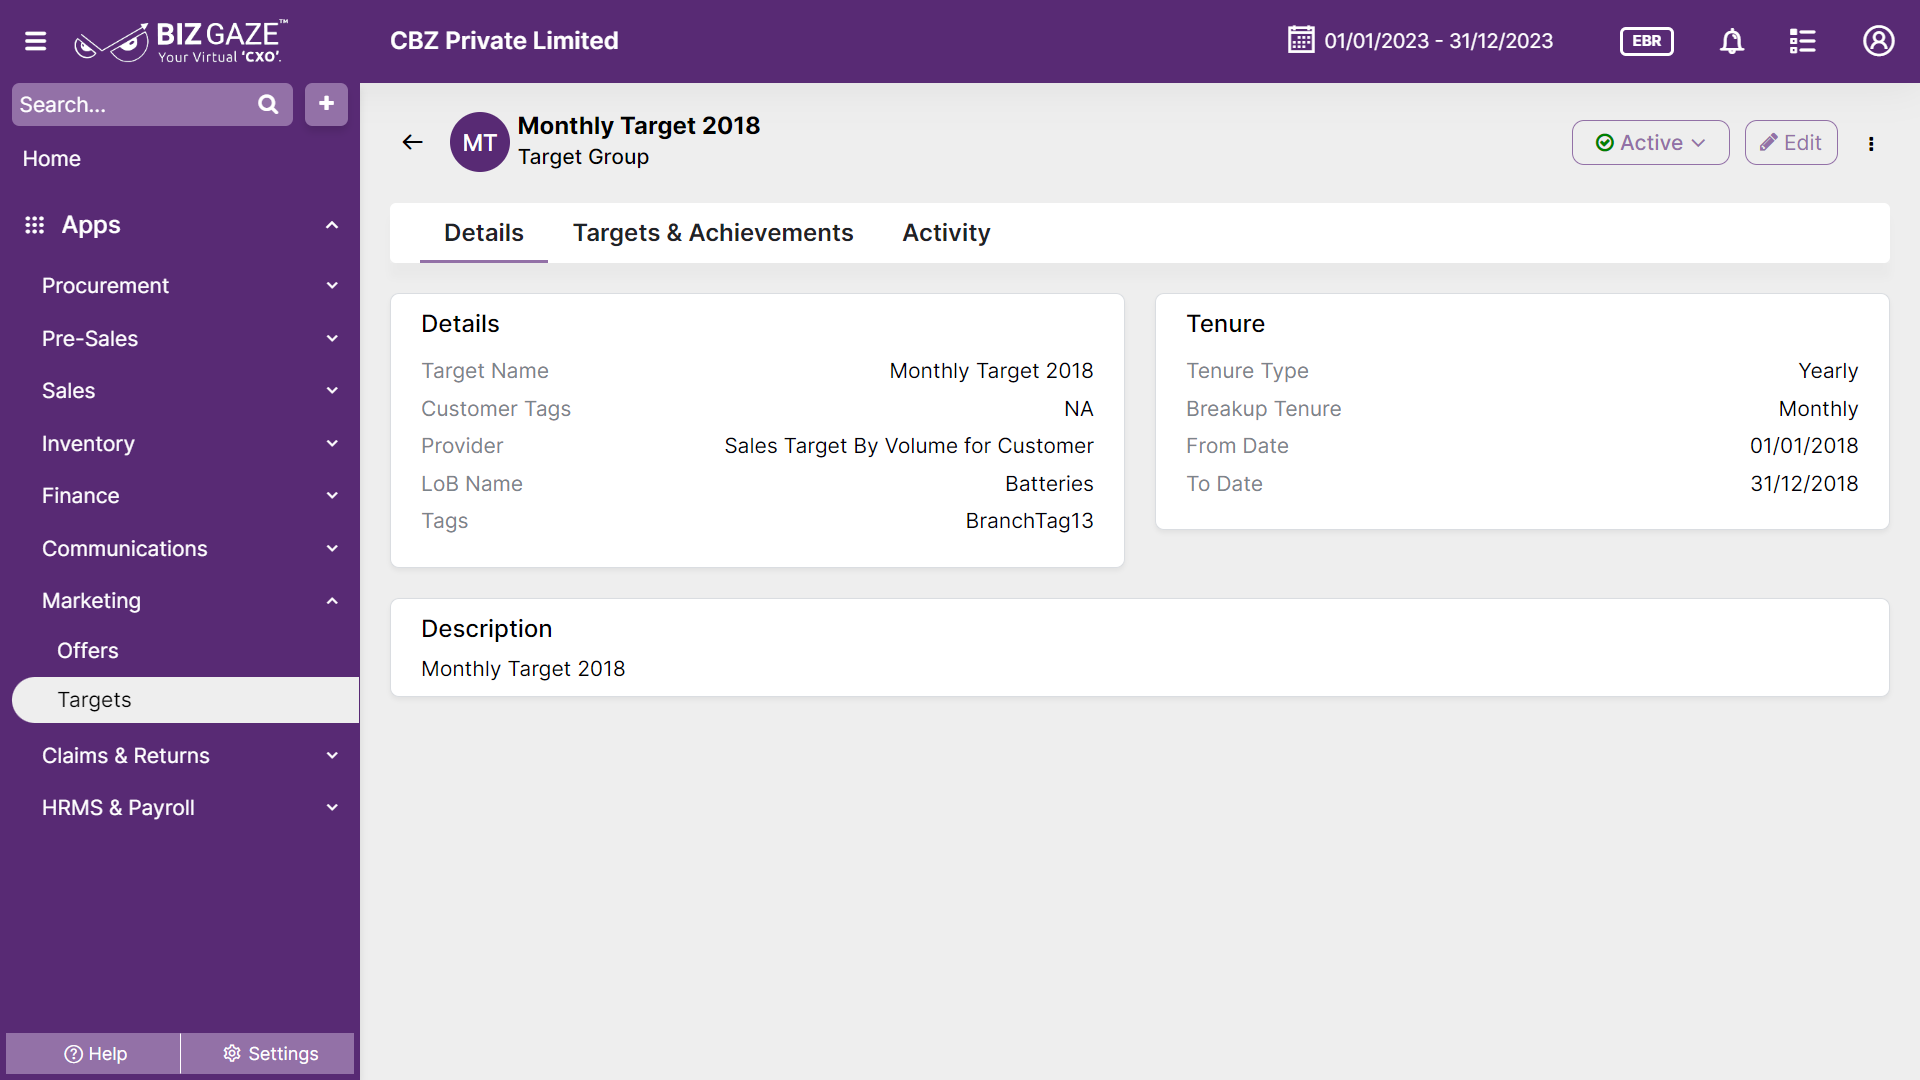Click the Description text 'Monthly Target 2018'
Image resolution: width=1920 pixels, height=1080 pixels.
click(x=523, y=669)
